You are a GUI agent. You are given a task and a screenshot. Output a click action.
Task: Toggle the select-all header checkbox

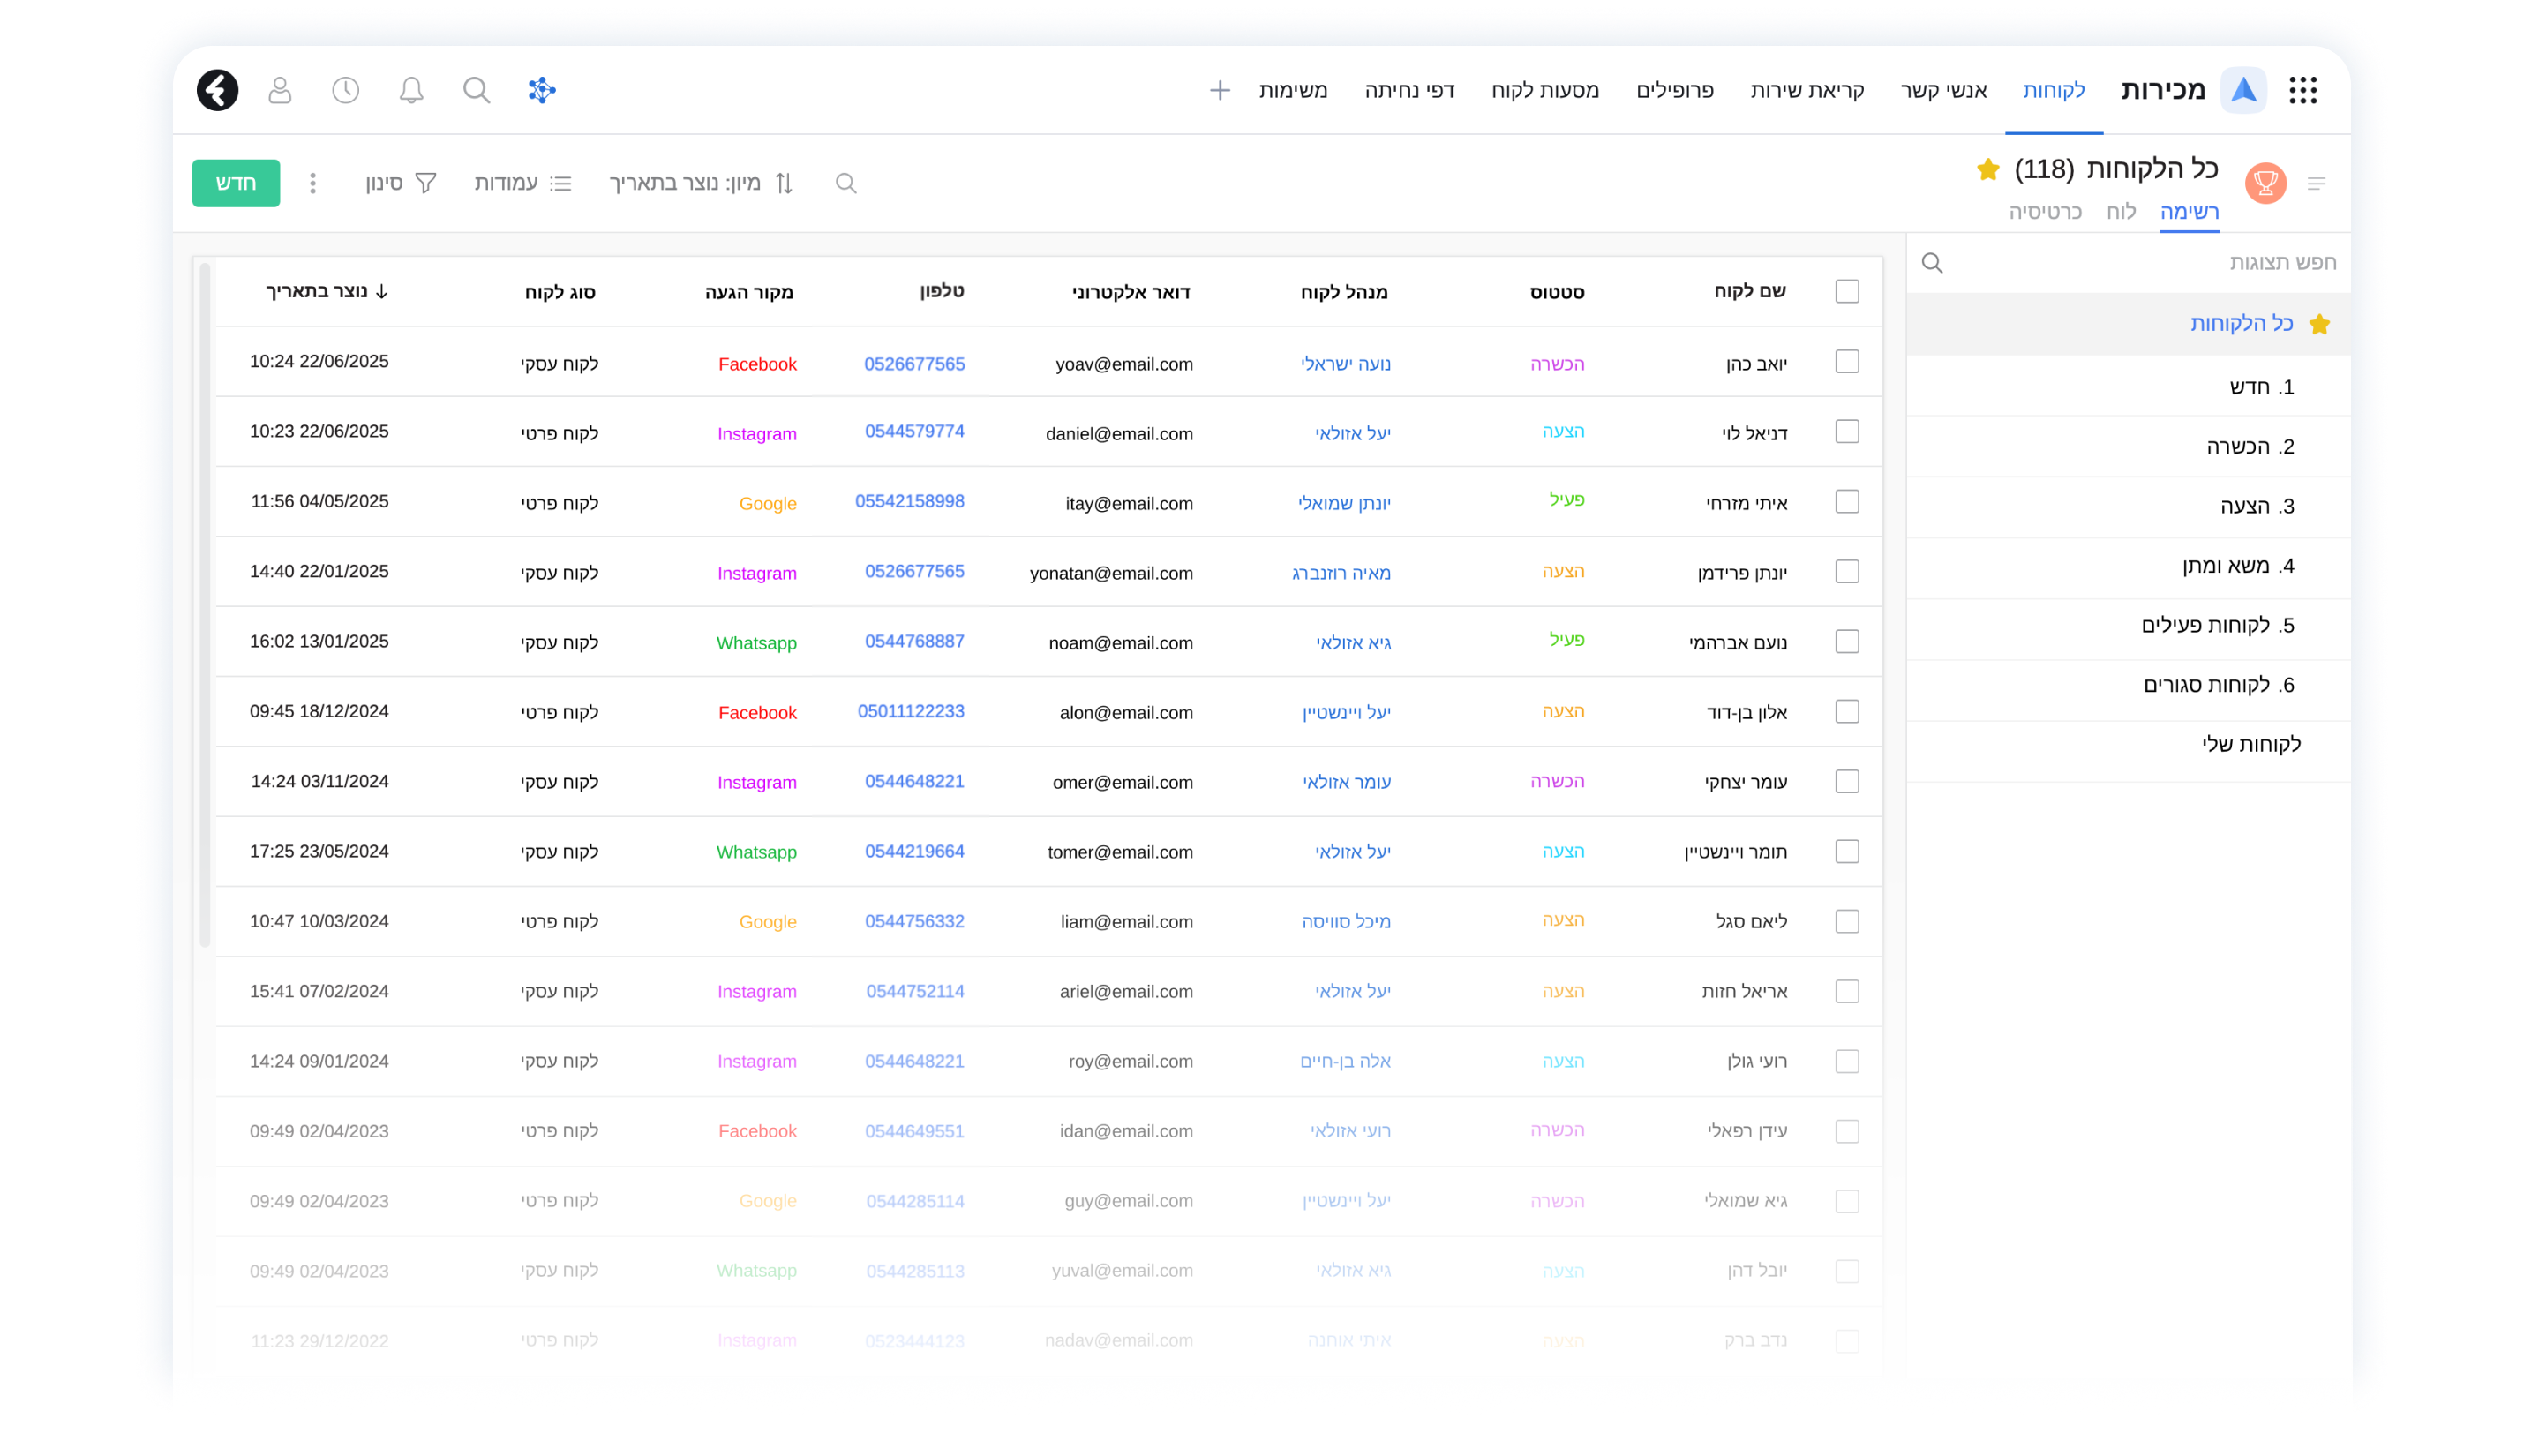(x=1847, y=291)
